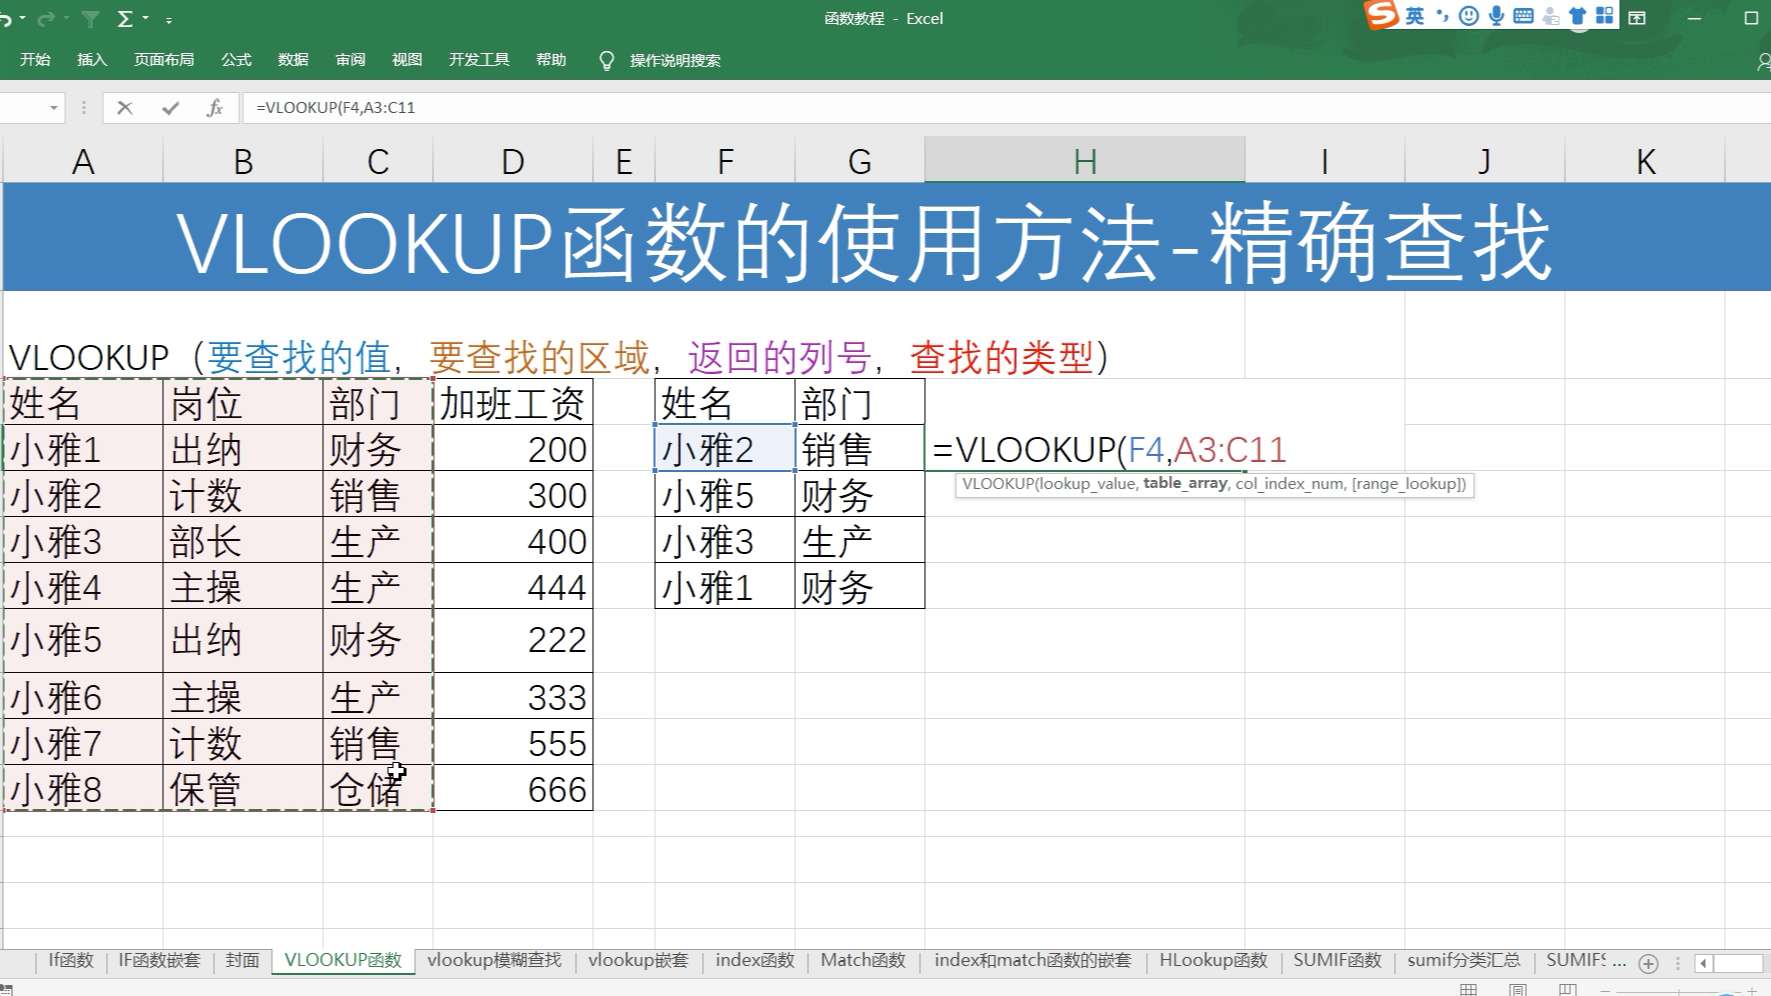The width and height of the screenshot is (1771, 996).
Task: Cancel formula entry with the X icon
Action: 125,108
